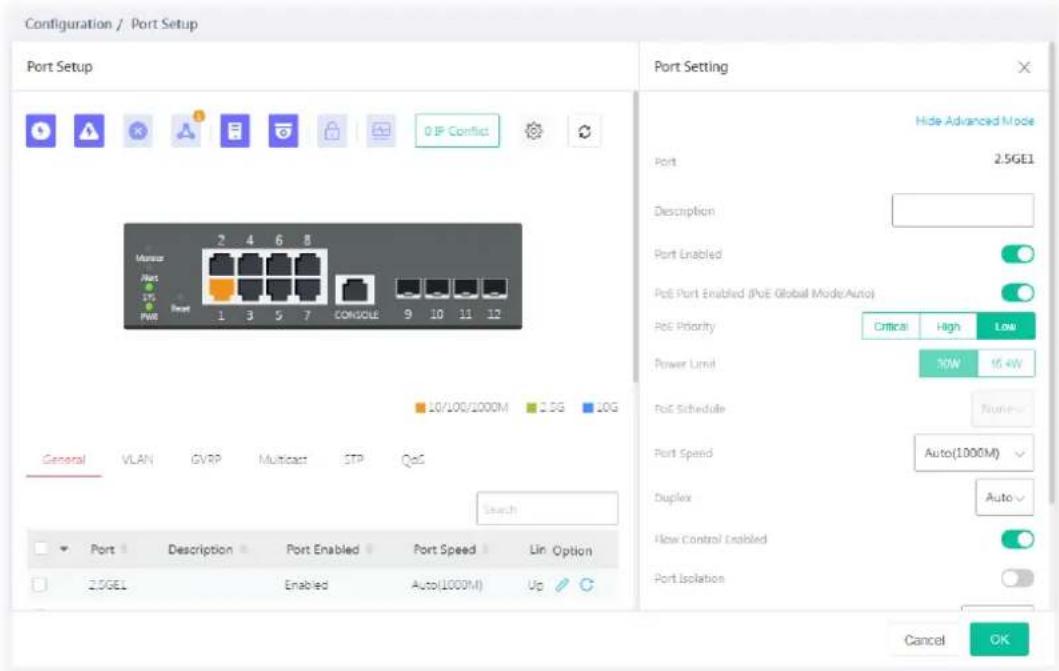This screenshot has width=1059, height=671.
Task: Click the pencil edit icon for 2.5GE1
Action: click(562, 585)
